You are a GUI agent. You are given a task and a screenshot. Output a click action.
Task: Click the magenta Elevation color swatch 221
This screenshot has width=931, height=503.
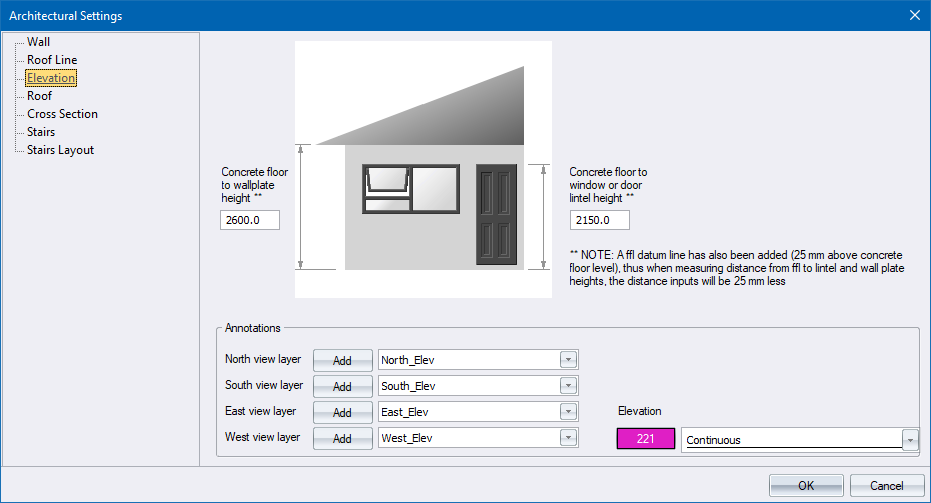(646, 439)
